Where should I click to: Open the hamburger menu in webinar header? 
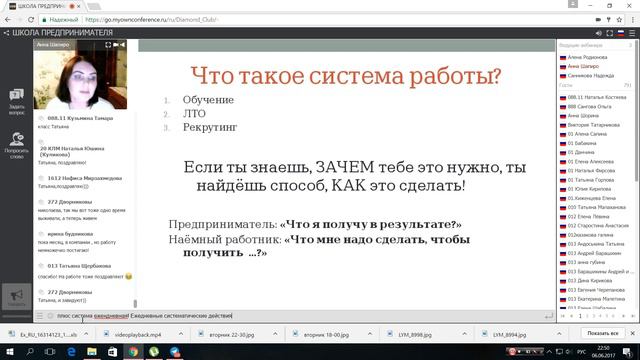tap(632, 33)
